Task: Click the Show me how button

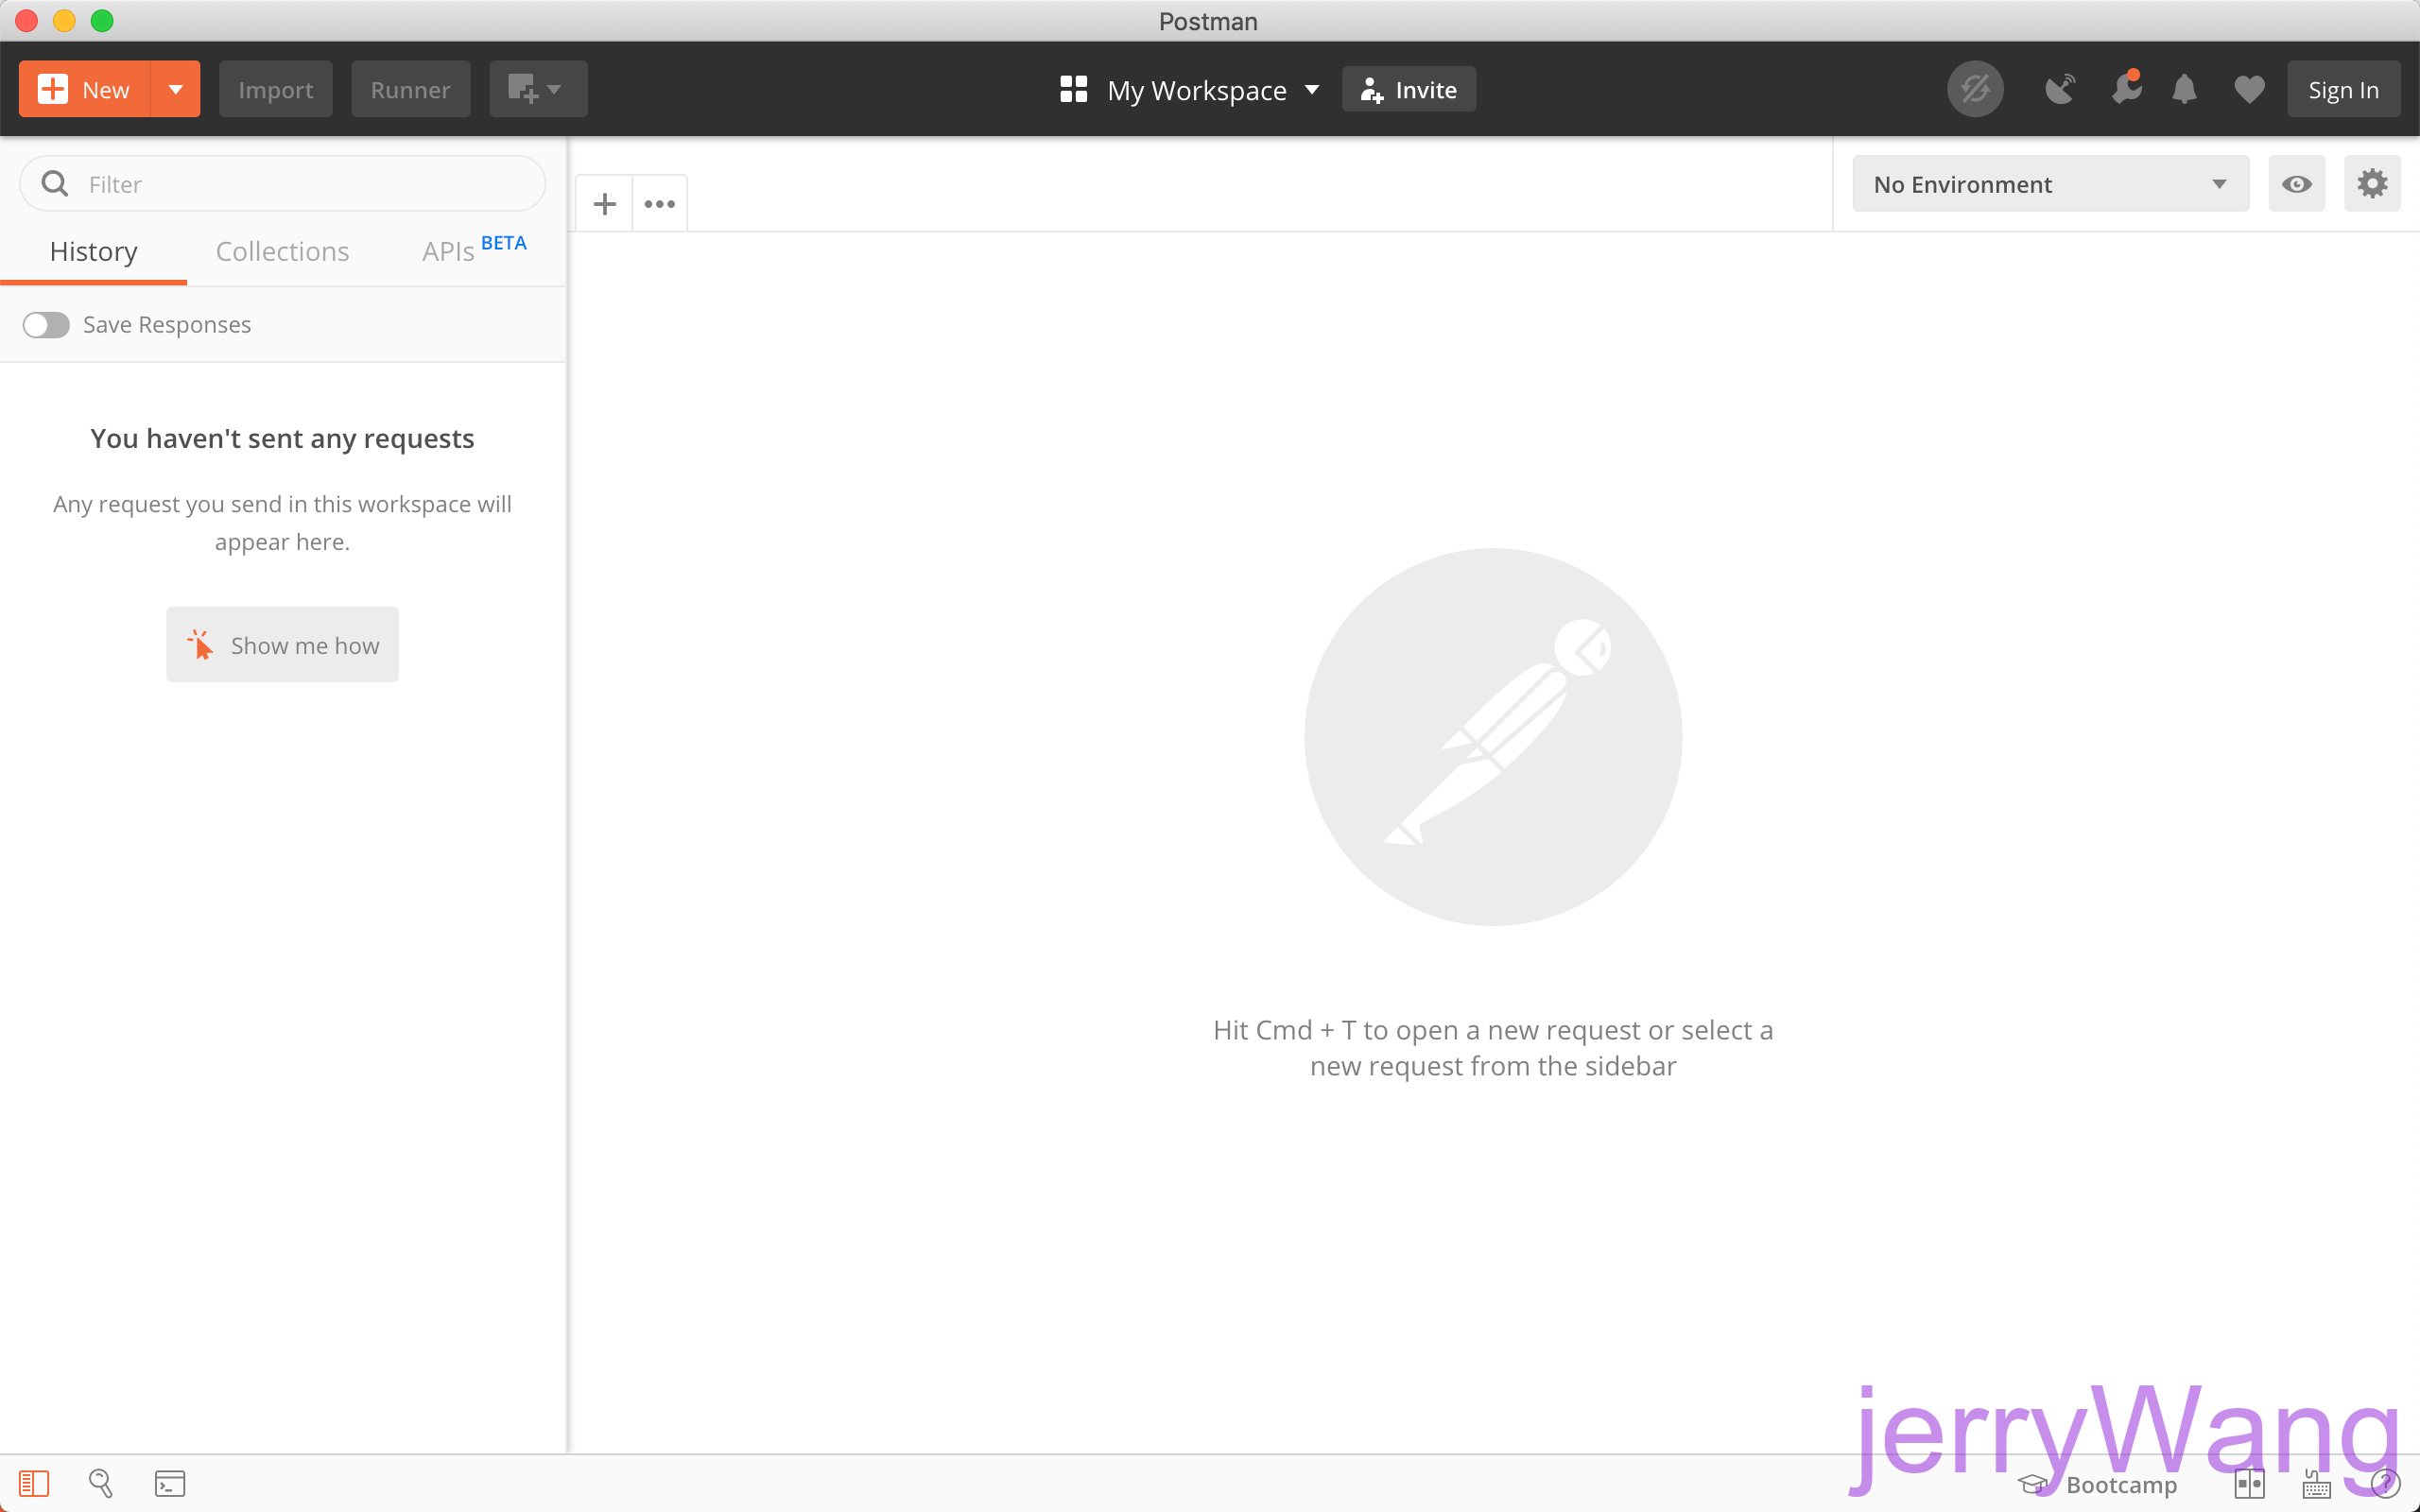Action: coord(282,645)
